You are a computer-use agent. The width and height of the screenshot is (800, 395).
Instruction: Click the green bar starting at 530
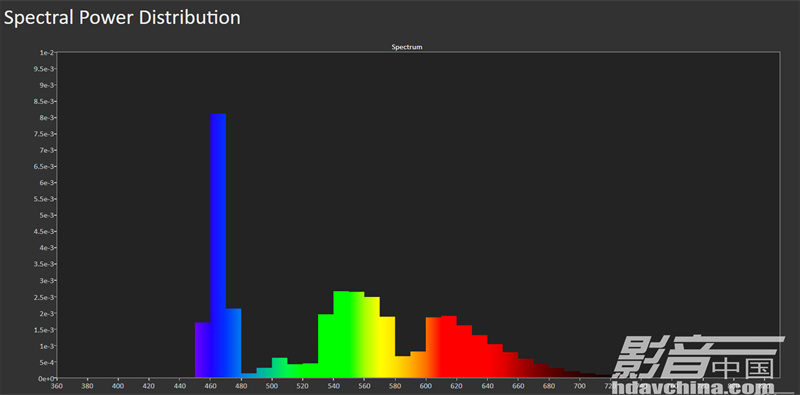[x=326, y=346]
